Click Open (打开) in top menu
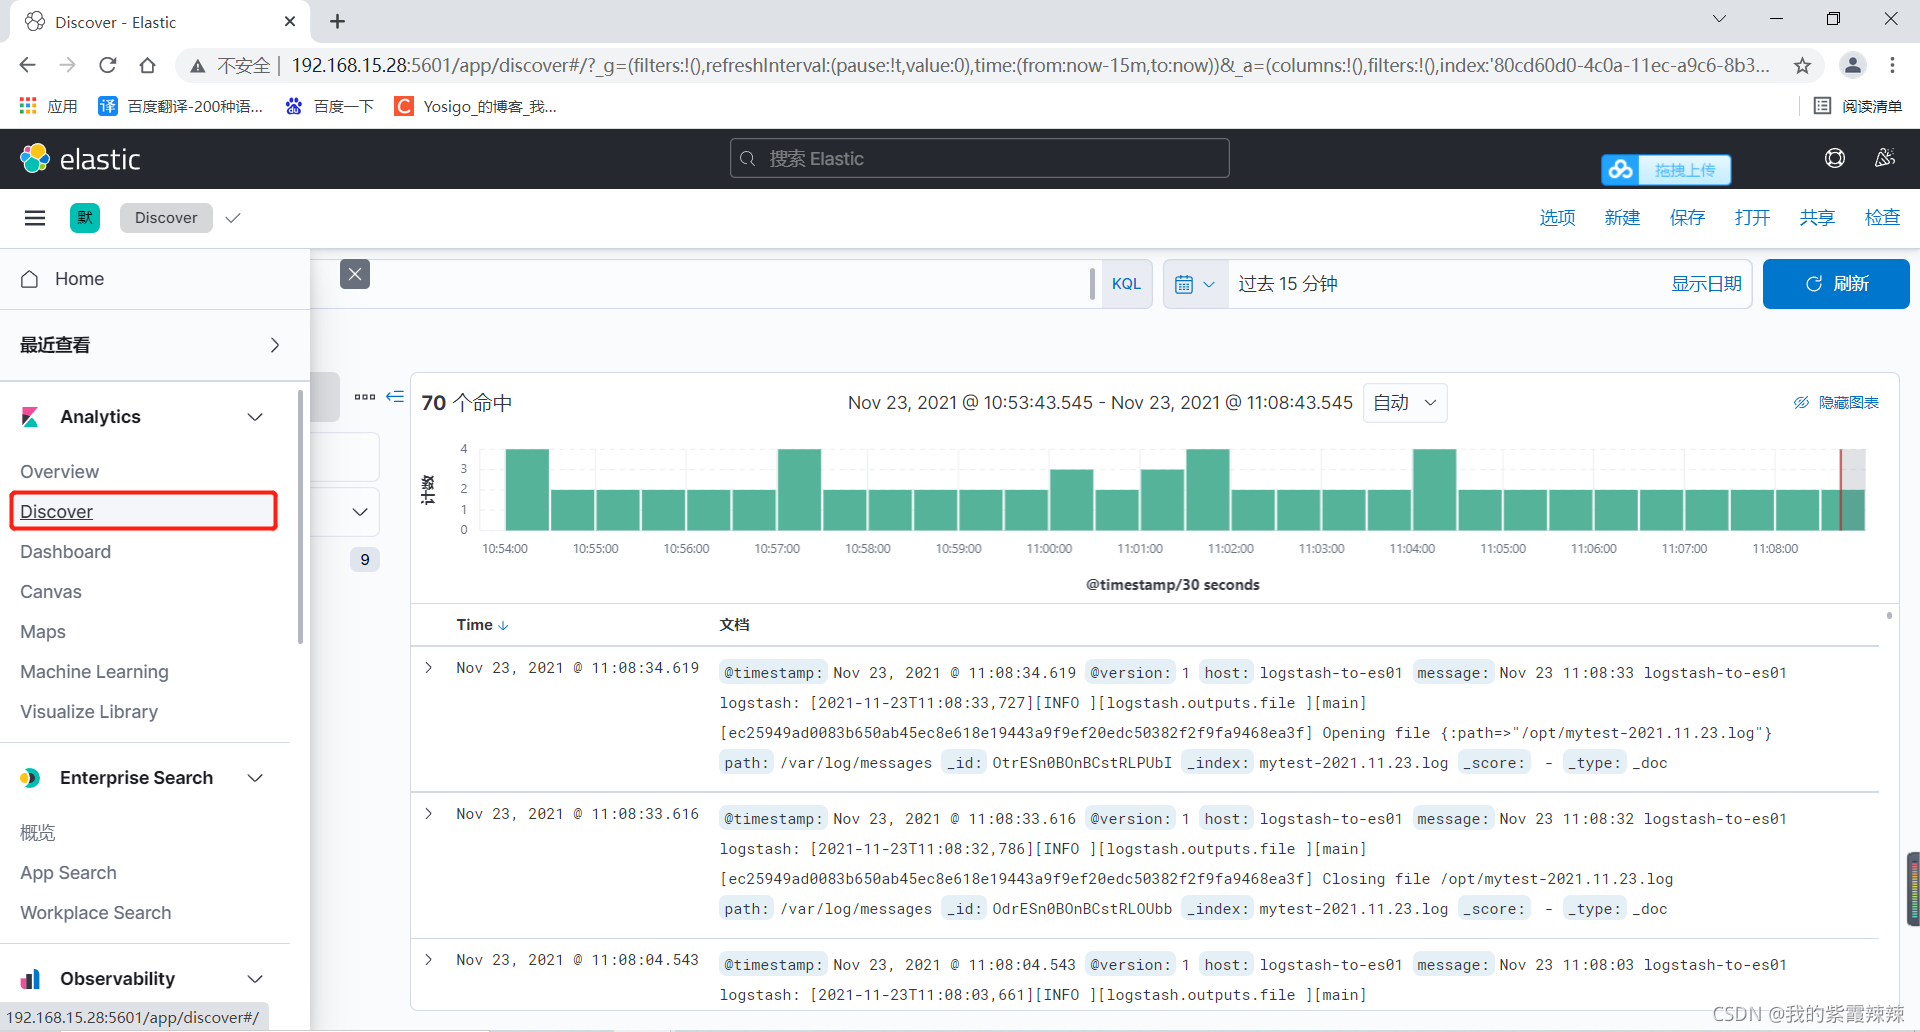Viewport: 1920px width, 1032px height. 1752,218
